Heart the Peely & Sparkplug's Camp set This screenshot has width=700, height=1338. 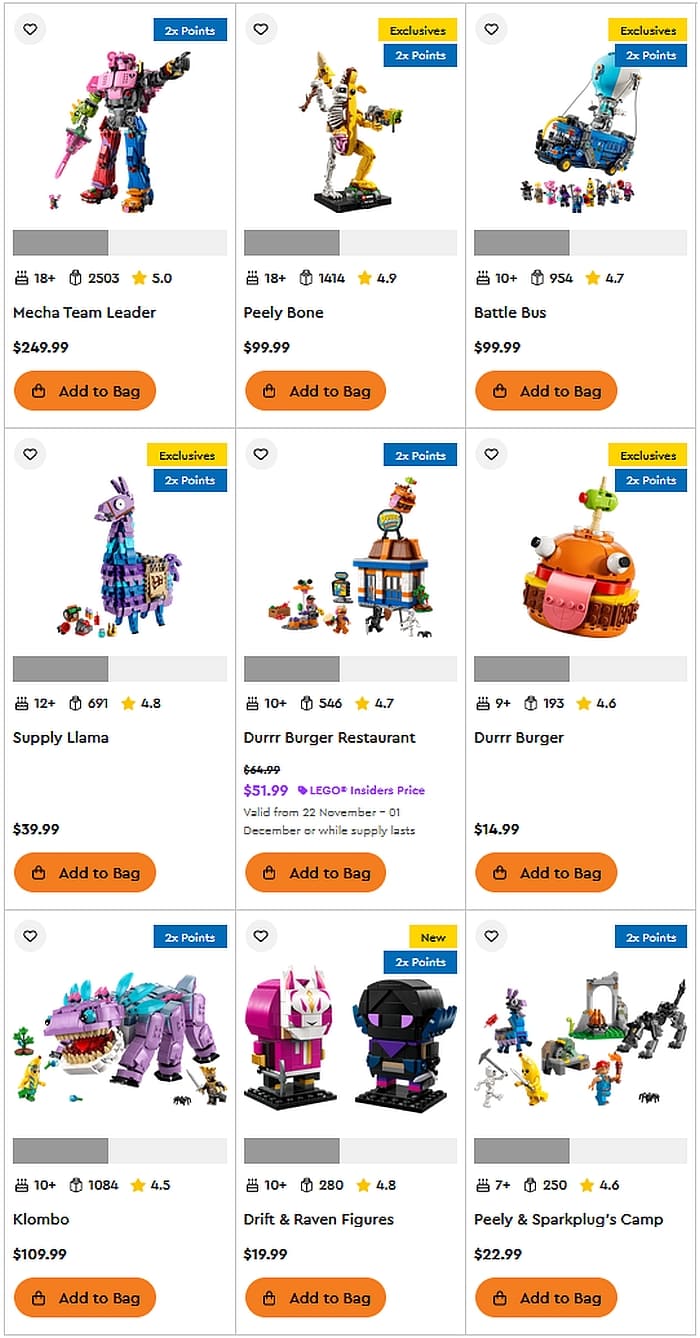[491, 937]
